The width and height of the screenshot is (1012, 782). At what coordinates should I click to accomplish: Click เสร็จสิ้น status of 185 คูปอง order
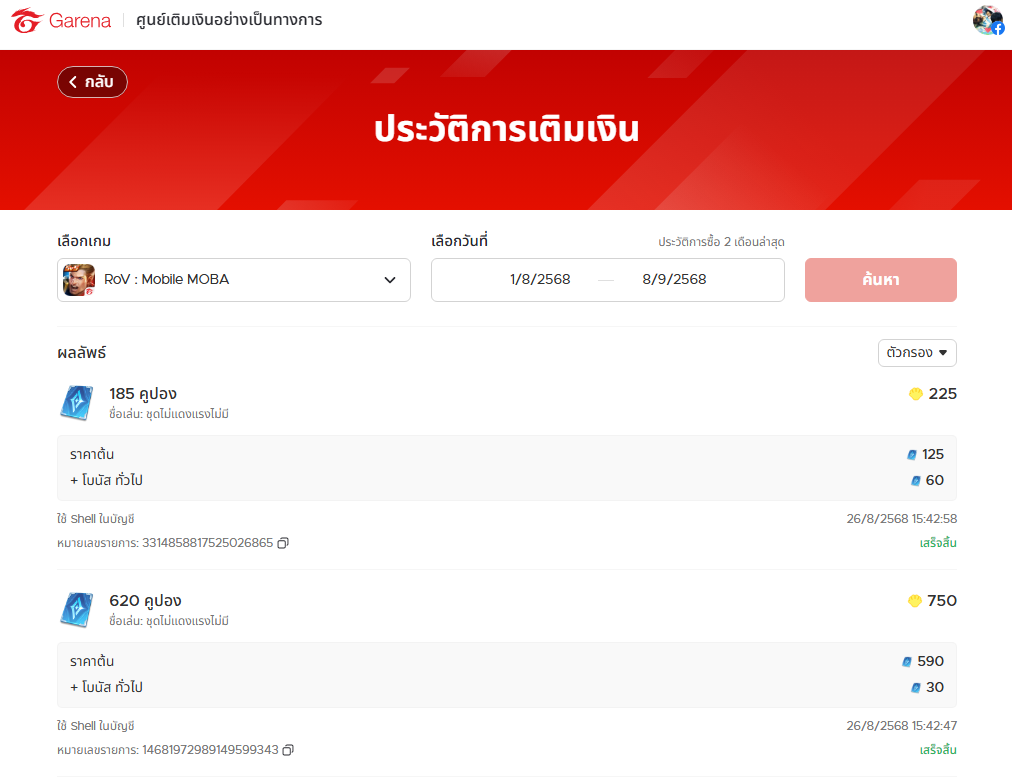tap(938, 543)
